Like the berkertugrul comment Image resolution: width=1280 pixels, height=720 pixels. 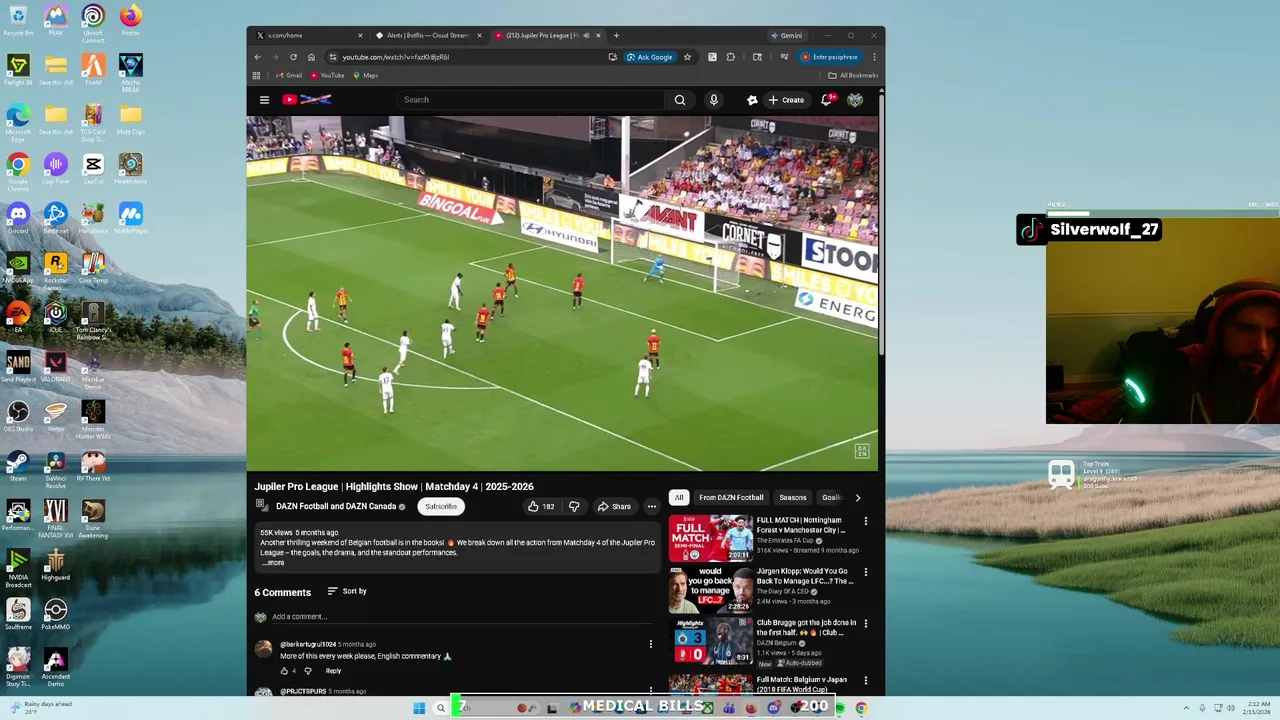(284, 671)
